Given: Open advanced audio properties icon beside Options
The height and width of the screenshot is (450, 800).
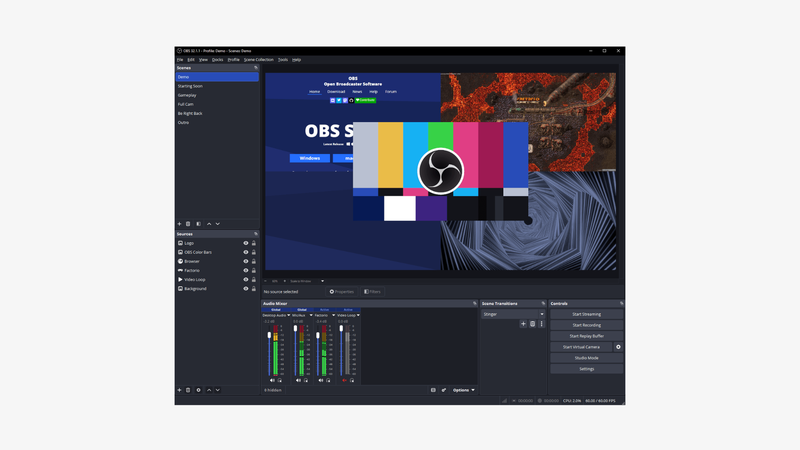Looking at the screenshot, I should 444,390.
